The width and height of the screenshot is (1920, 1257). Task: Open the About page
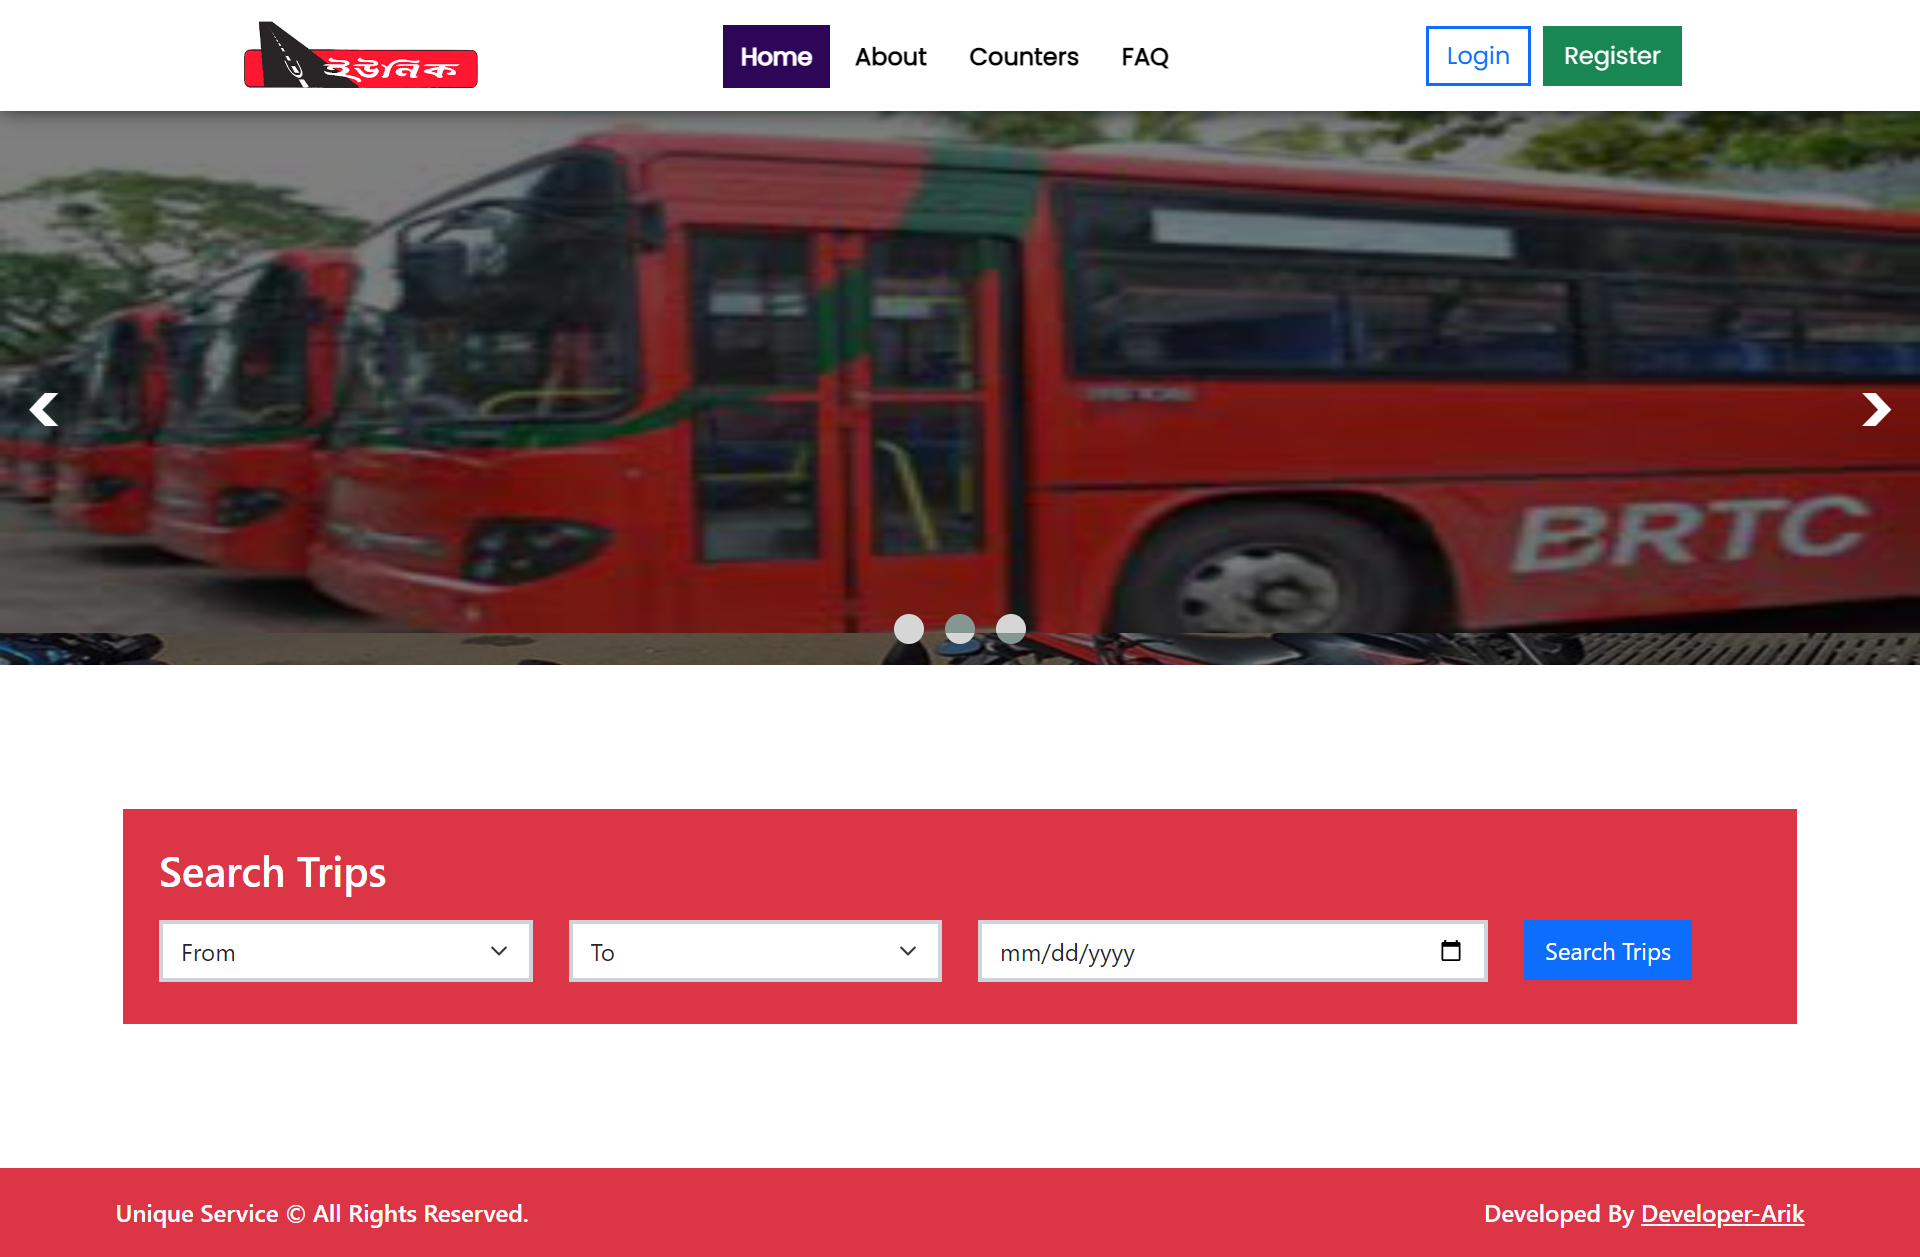(x=891, y=56)
